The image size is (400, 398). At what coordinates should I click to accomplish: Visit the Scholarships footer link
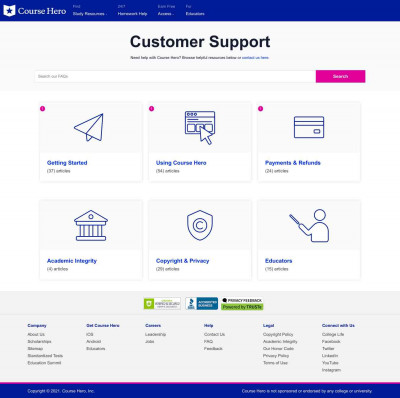click(39, 341)
